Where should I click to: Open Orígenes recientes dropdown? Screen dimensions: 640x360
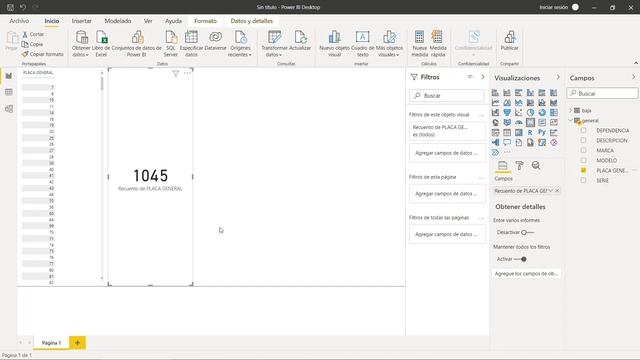point(240,43)
